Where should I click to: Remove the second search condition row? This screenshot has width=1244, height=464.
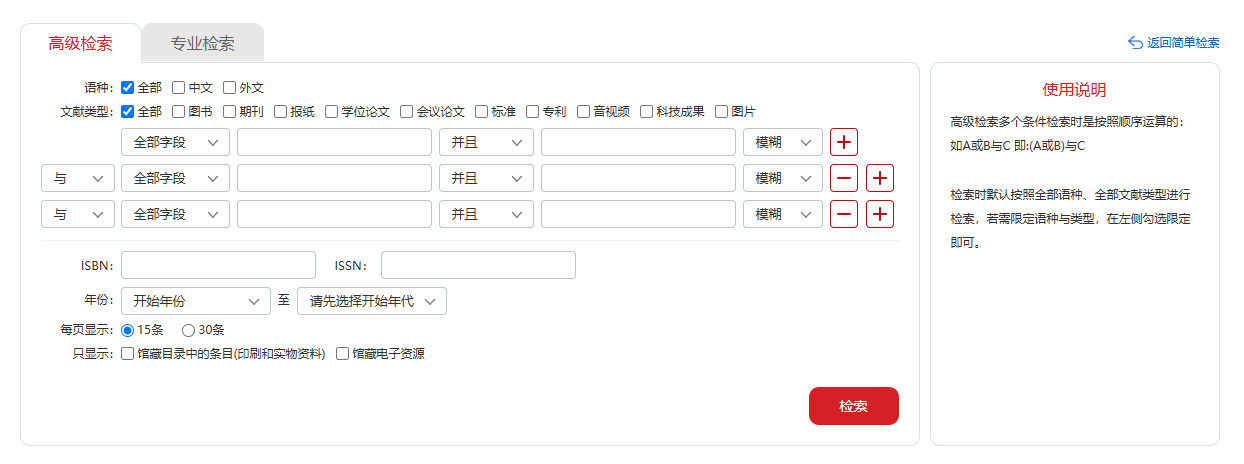[844, 178]
